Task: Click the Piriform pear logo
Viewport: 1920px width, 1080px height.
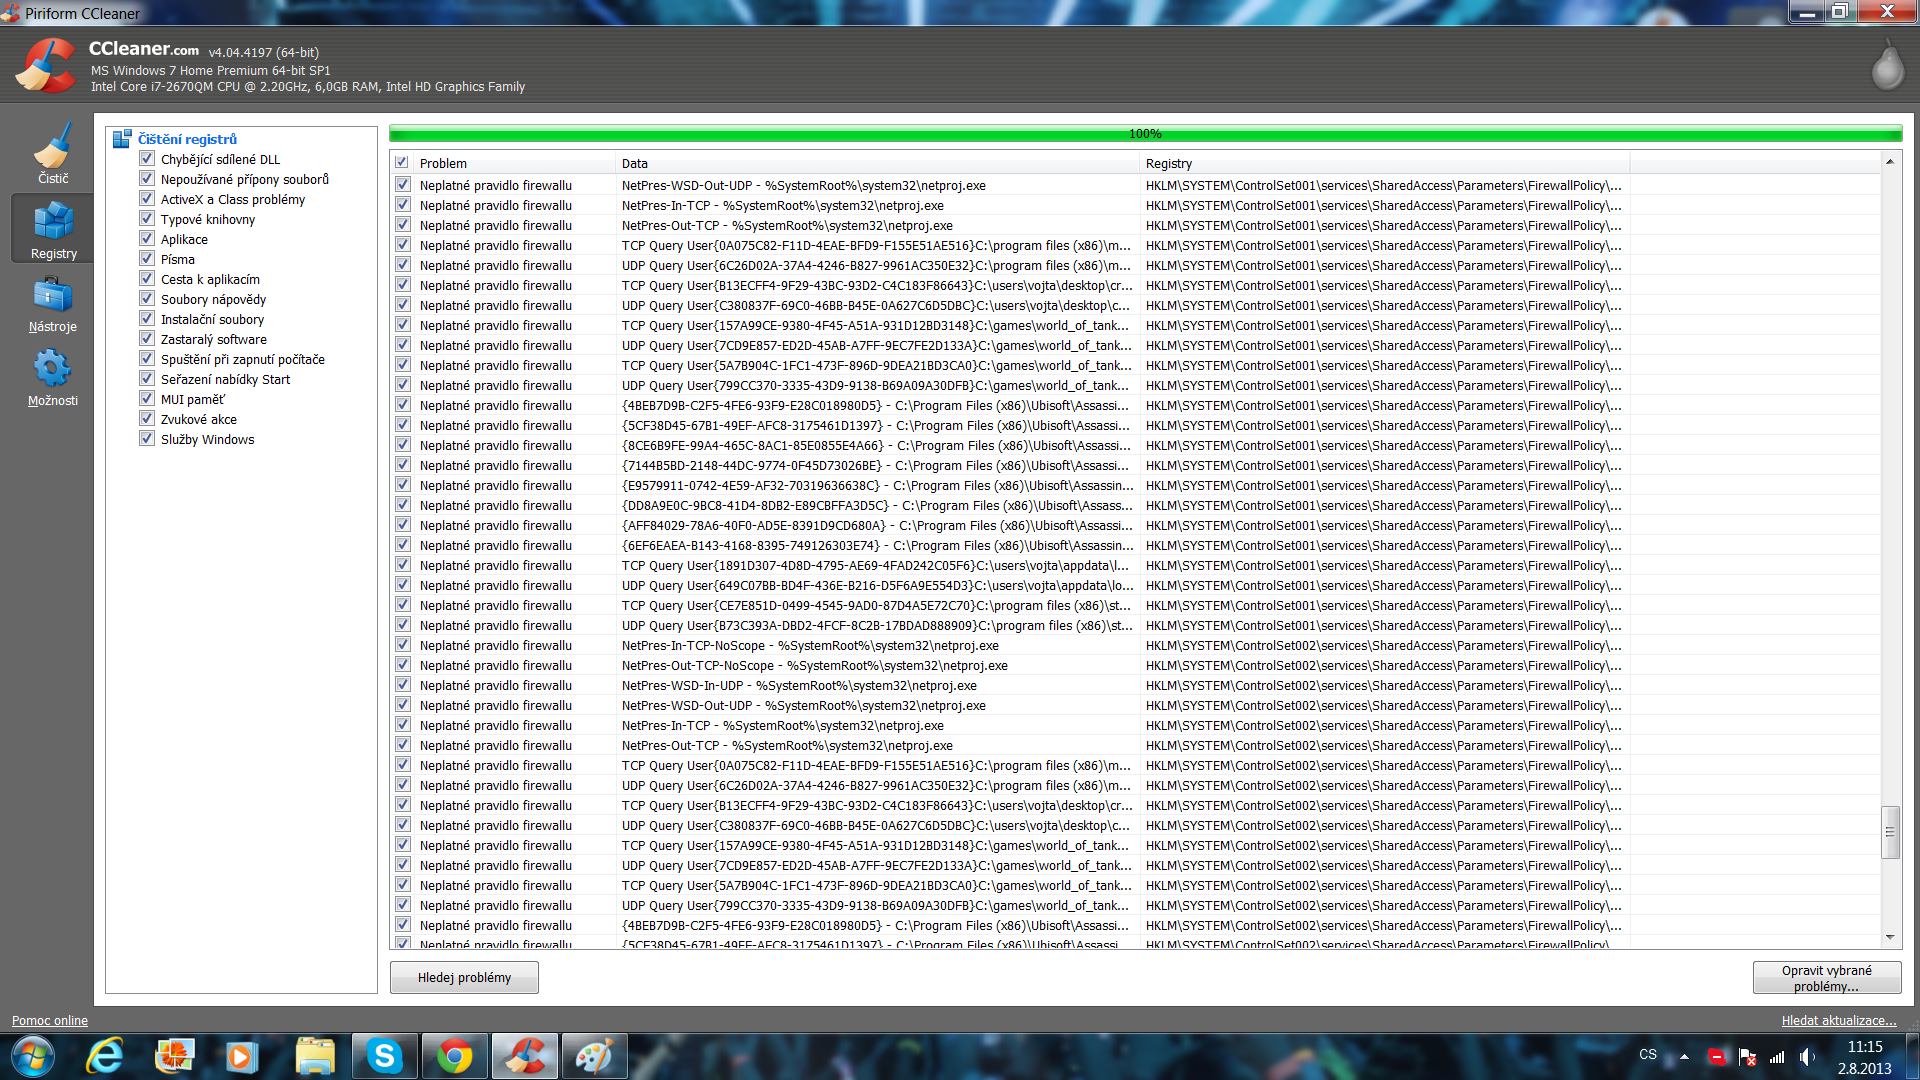Action: (x=1887, y=66)
